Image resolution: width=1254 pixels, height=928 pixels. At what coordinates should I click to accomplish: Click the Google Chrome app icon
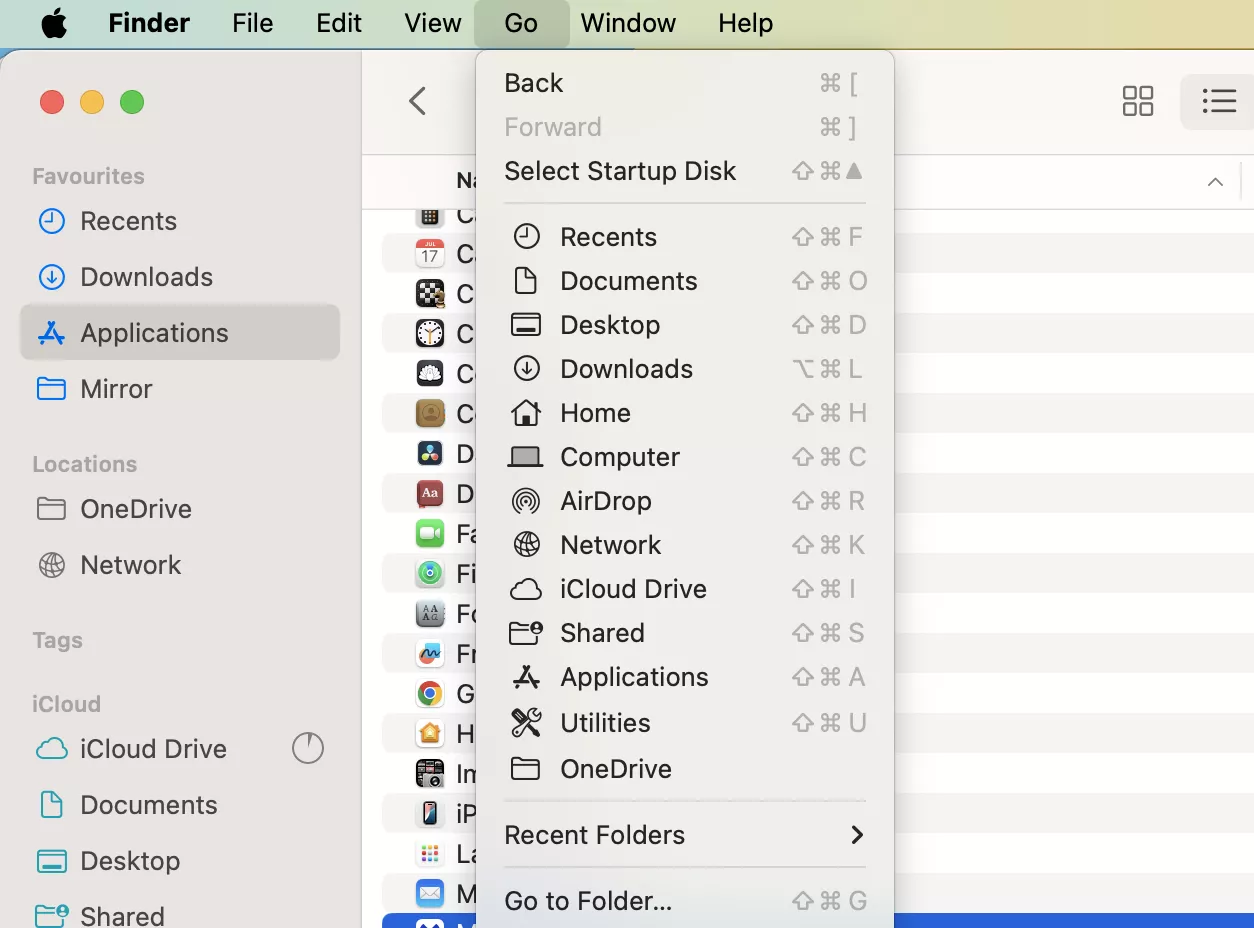pyautogui.click(x=430, y=693)
